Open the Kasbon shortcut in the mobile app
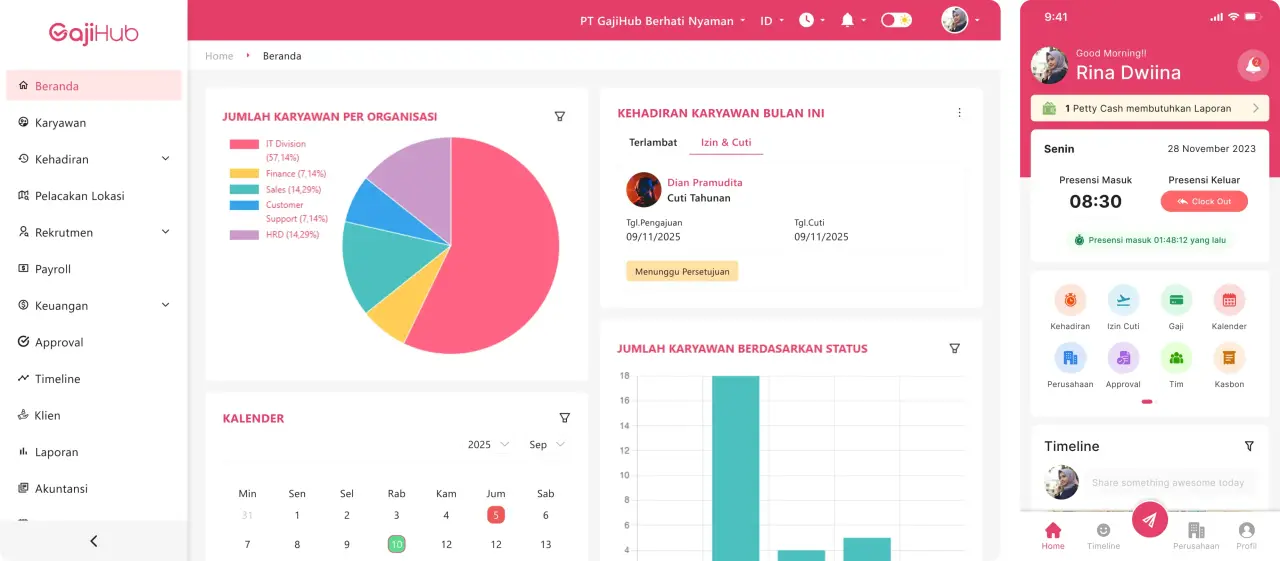Image resolution: width=1280 pixels, height=561 pixels. (1229, 366)
